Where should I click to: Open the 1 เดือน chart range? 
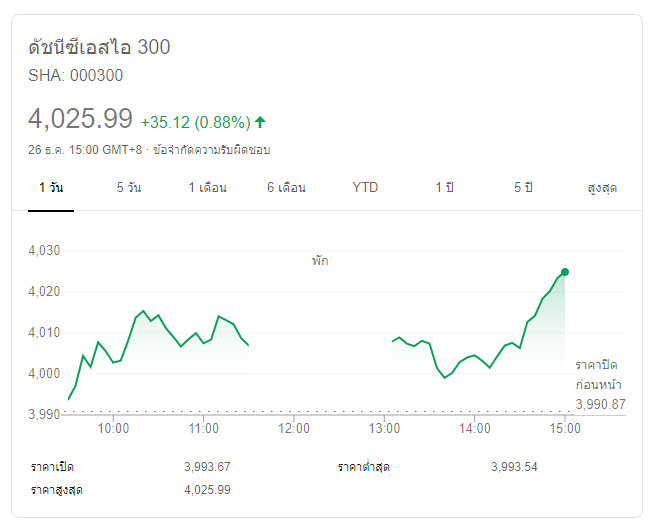pyautogui.click(x=207, y=188)
